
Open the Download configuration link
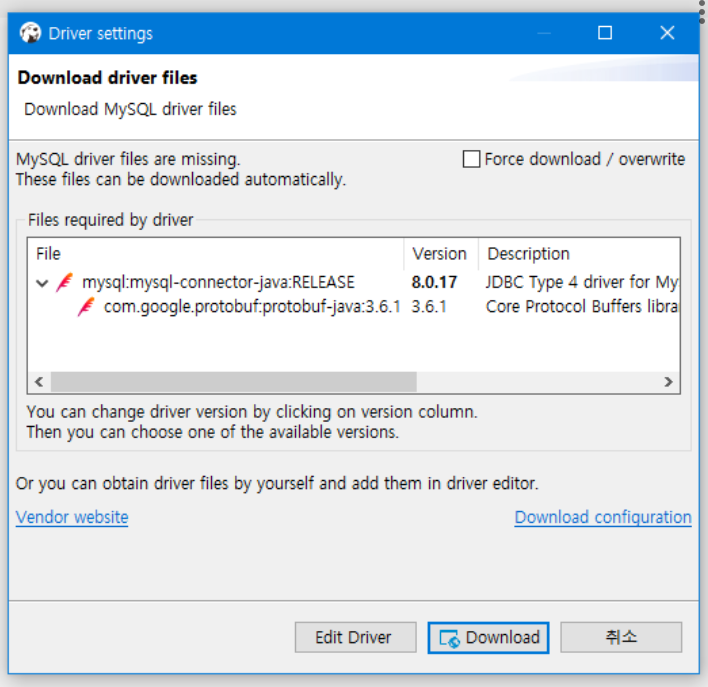pos(603,517)
